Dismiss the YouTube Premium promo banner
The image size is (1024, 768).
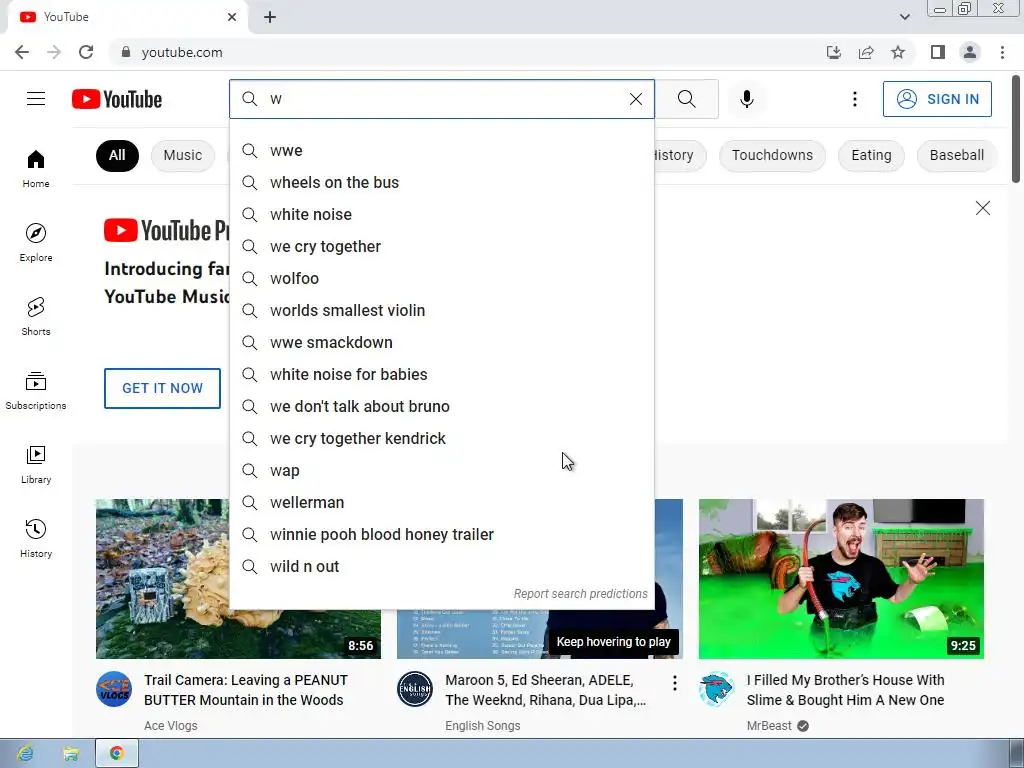982,208
